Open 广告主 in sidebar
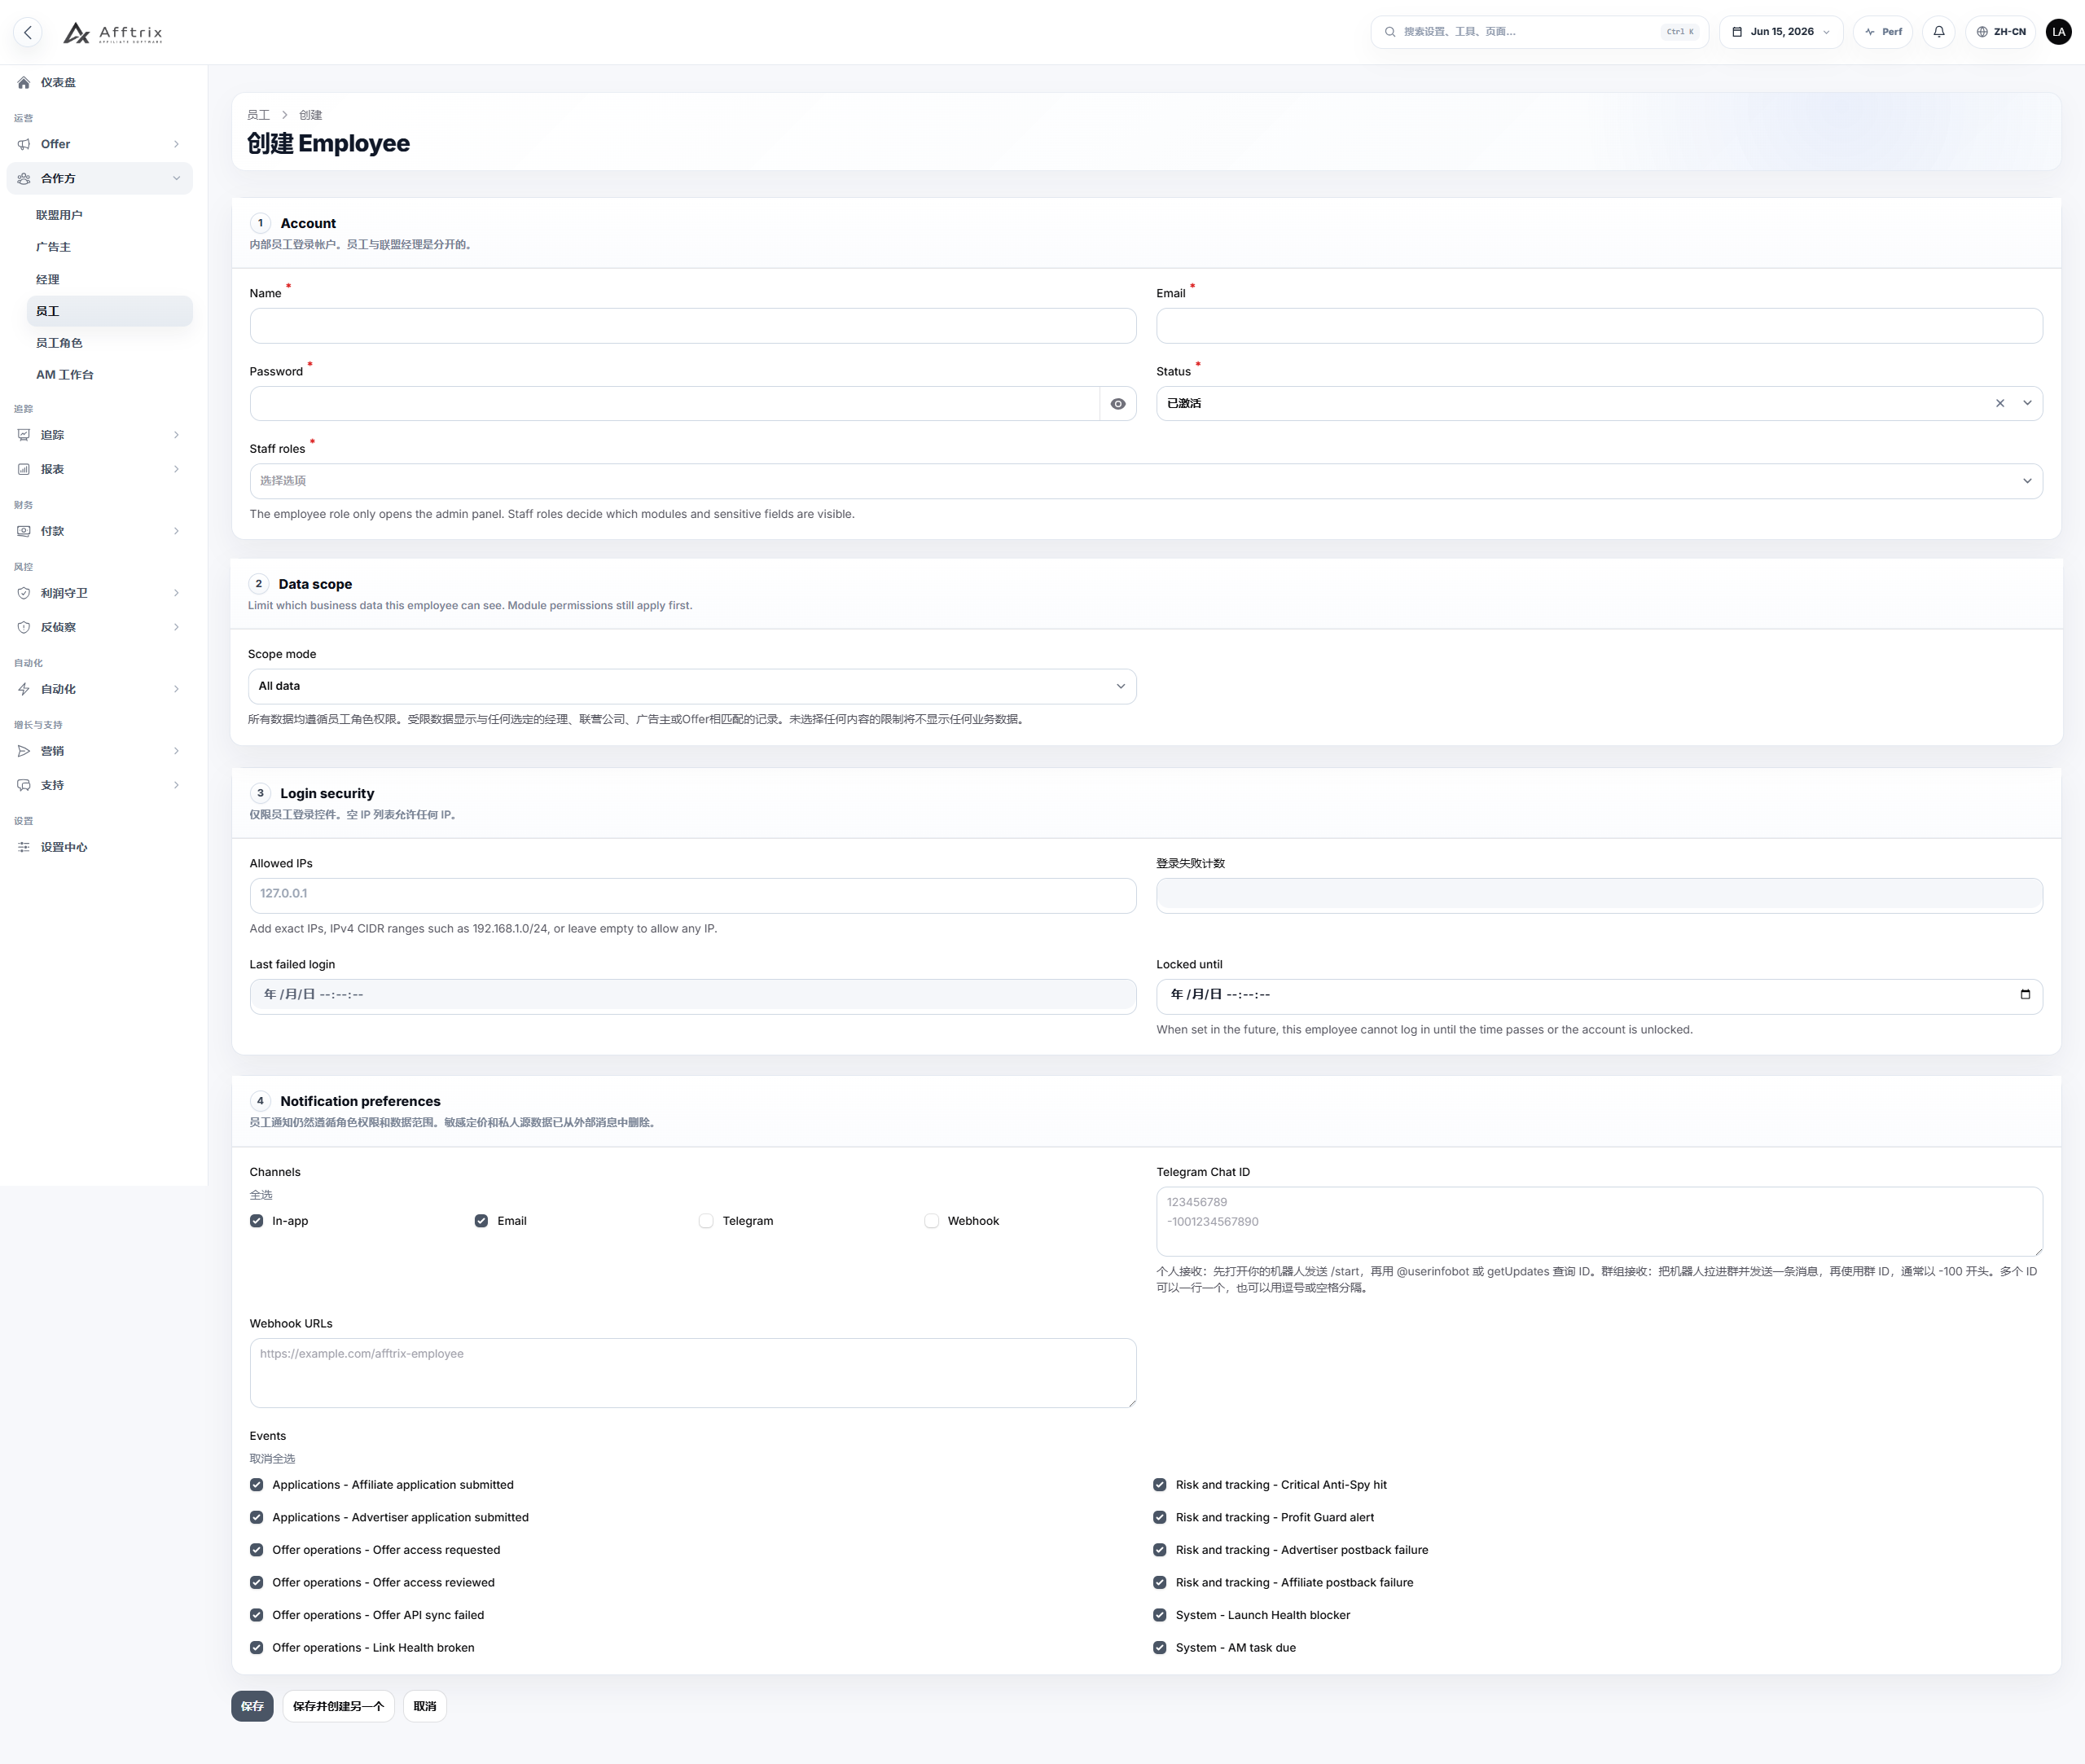Viewport: 2085px width, 1764px height. tap(54, 247)
